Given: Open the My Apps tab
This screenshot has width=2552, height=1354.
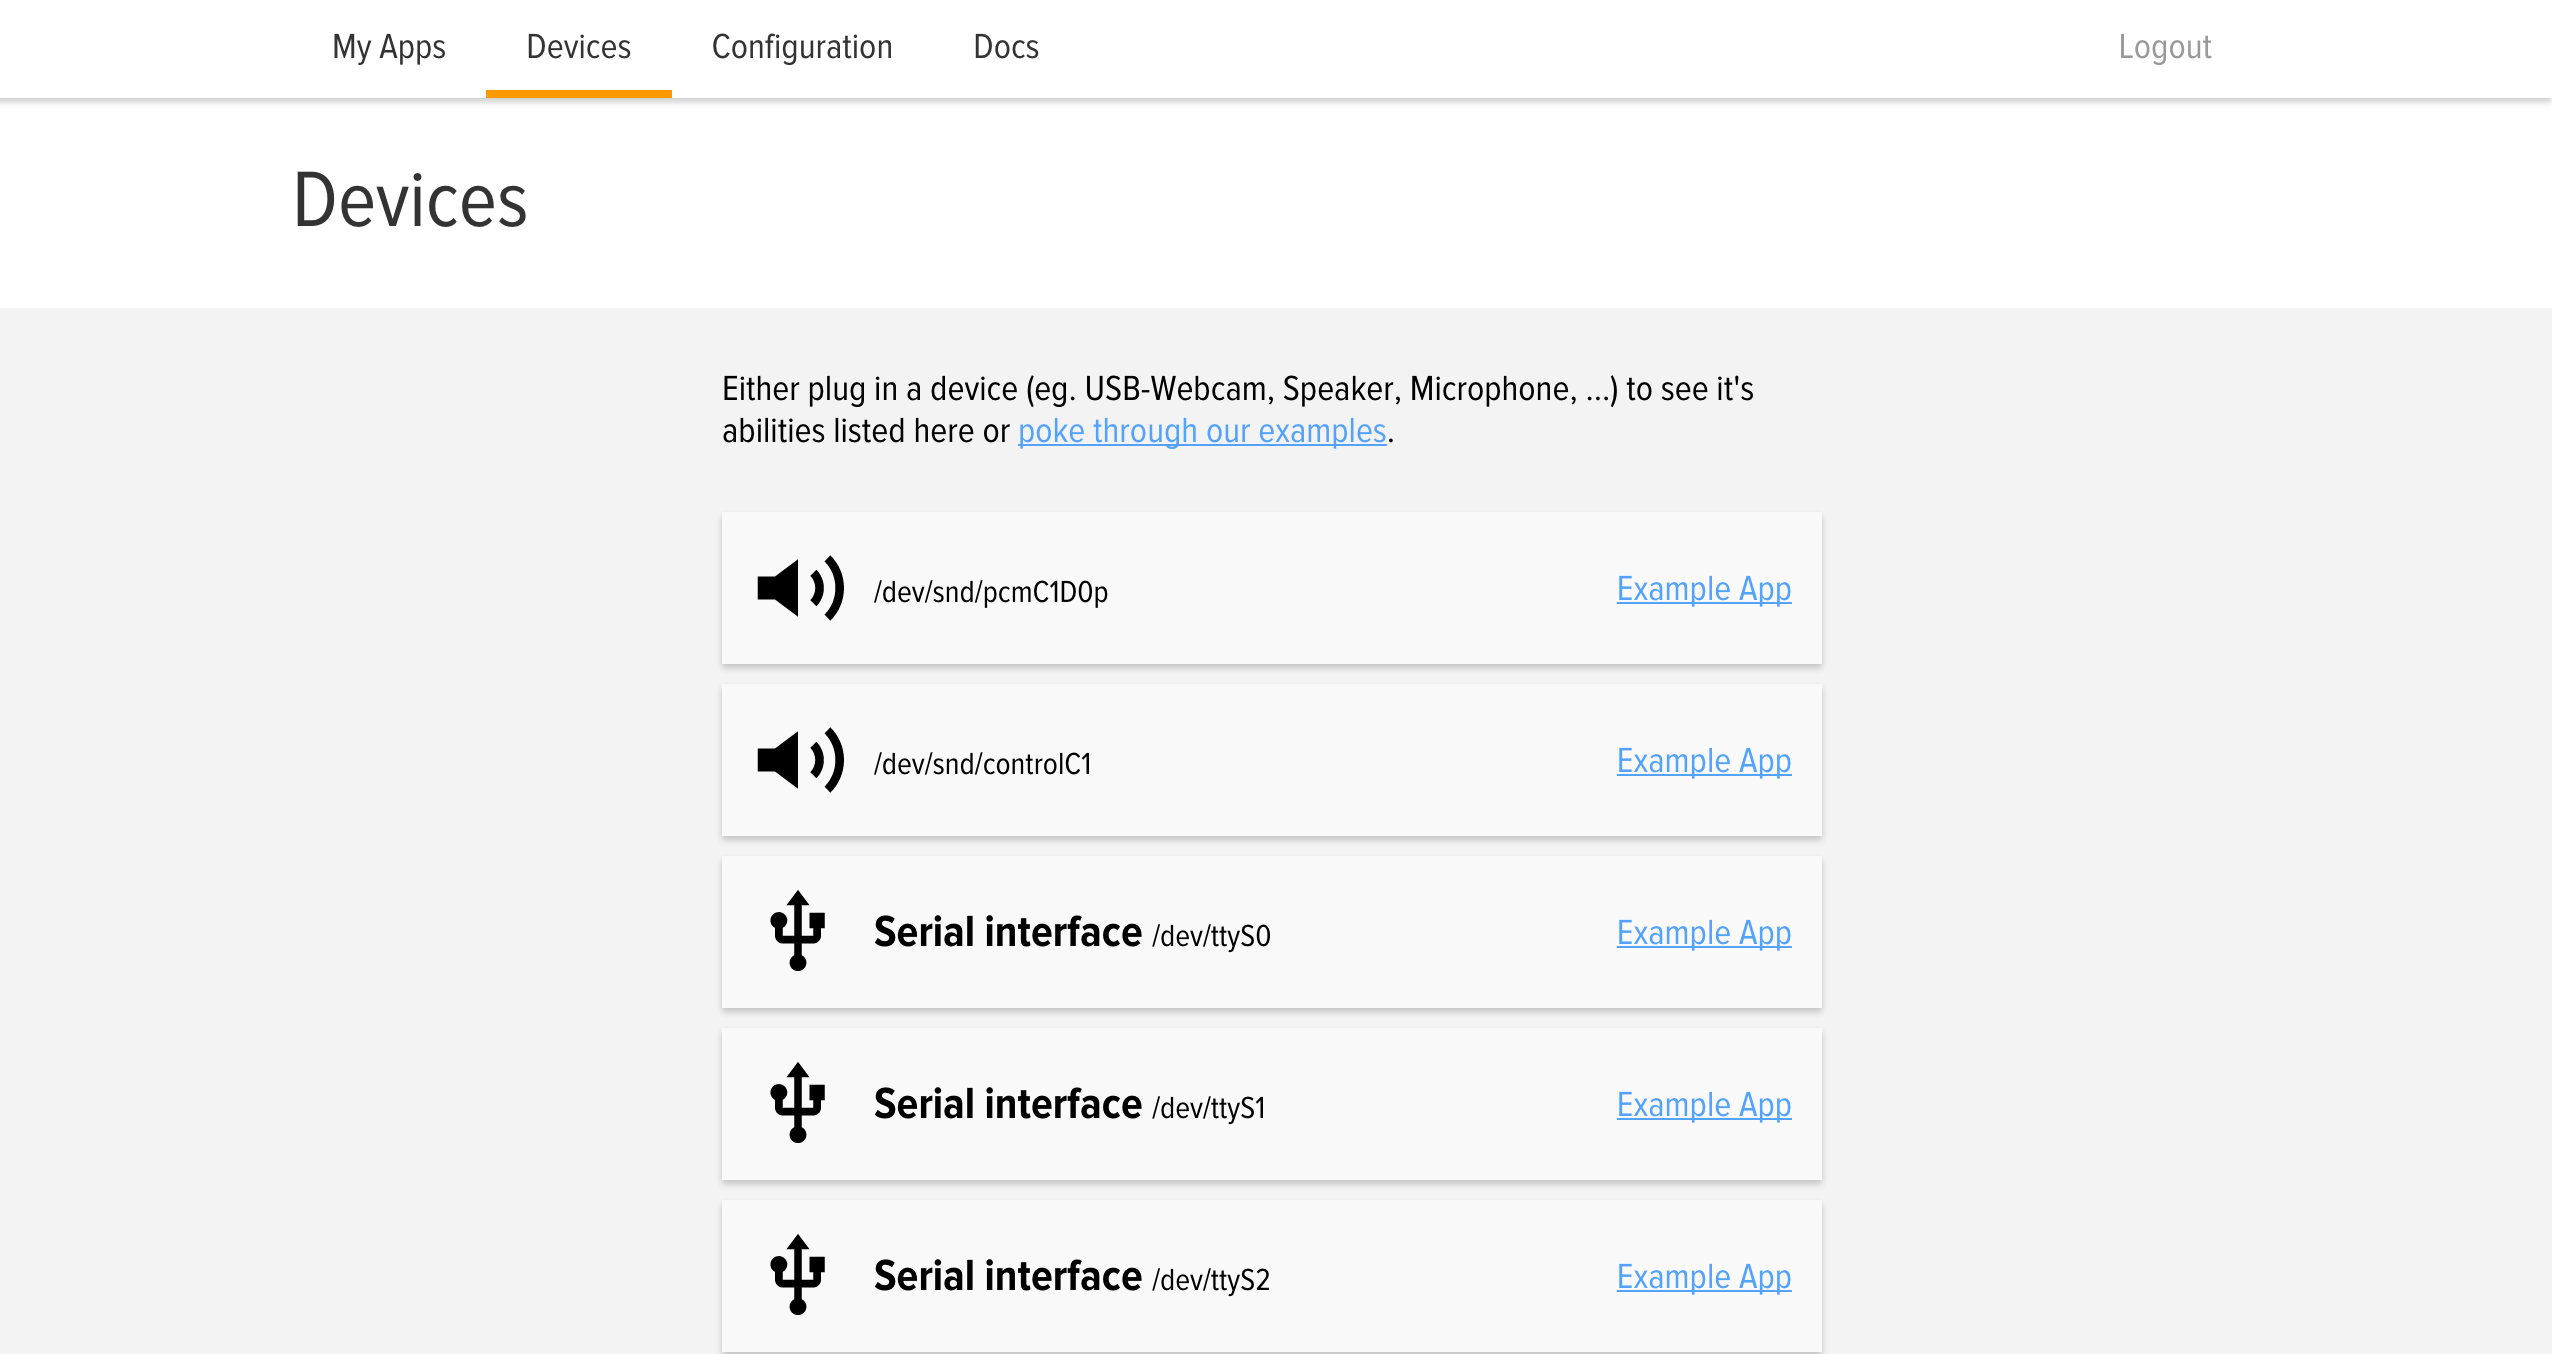Looking at the screenshot, I should click(x=388, y=47).
